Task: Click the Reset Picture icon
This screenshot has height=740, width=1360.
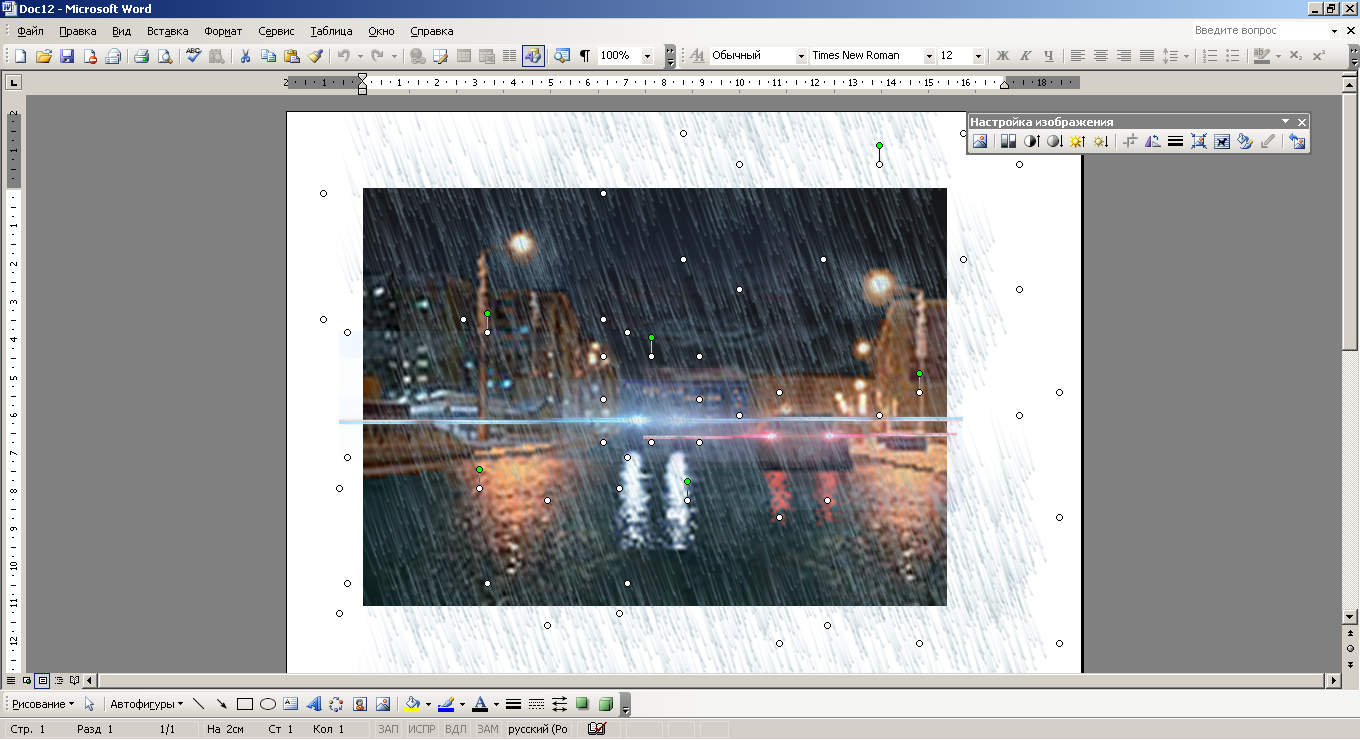Action: click(x=1297, y=142)
